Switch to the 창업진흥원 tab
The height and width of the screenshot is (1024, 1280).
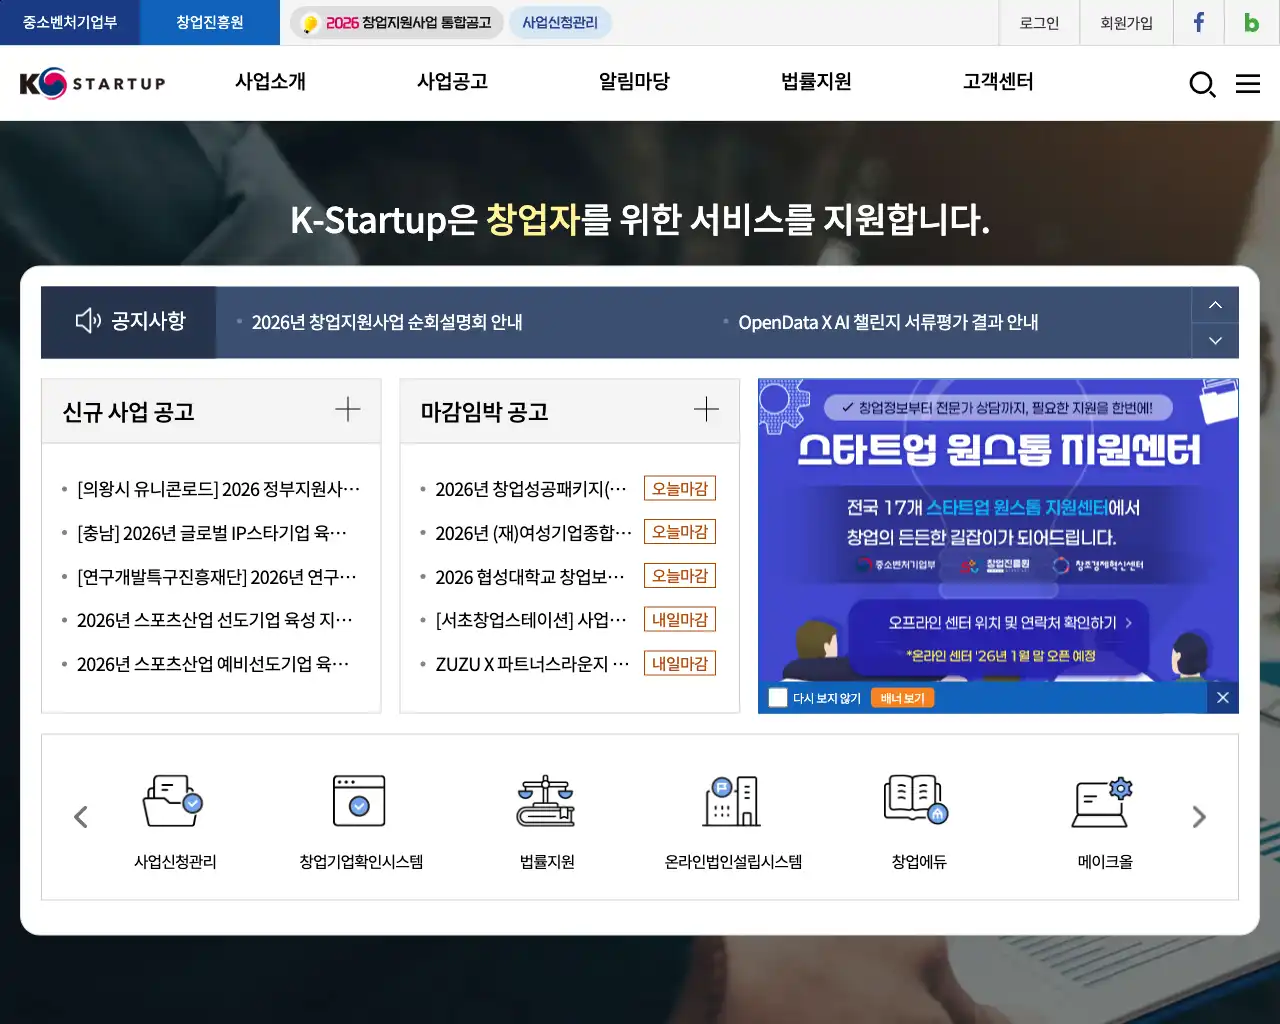coord(209,22)
